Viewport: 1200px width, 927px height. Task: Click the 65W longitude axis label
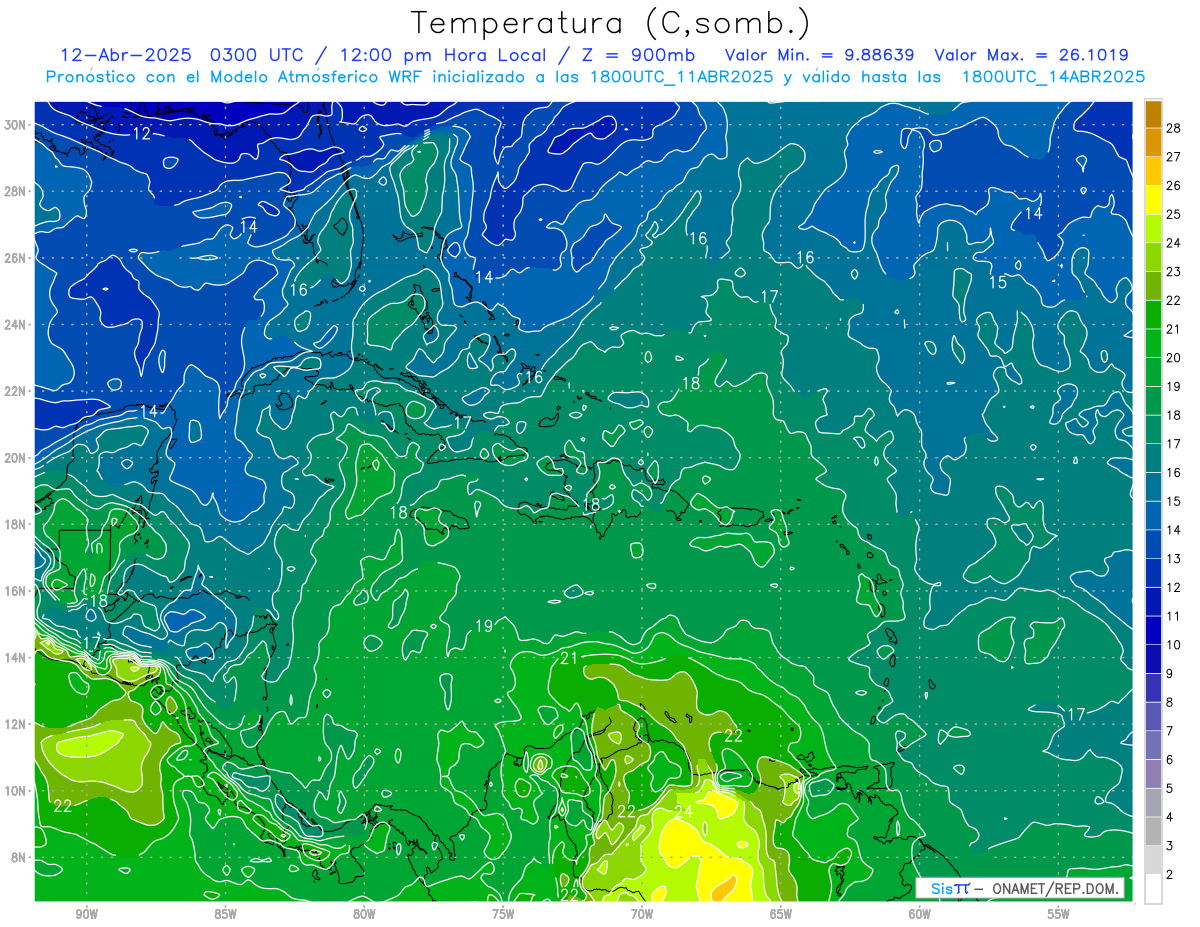point(781,914)
